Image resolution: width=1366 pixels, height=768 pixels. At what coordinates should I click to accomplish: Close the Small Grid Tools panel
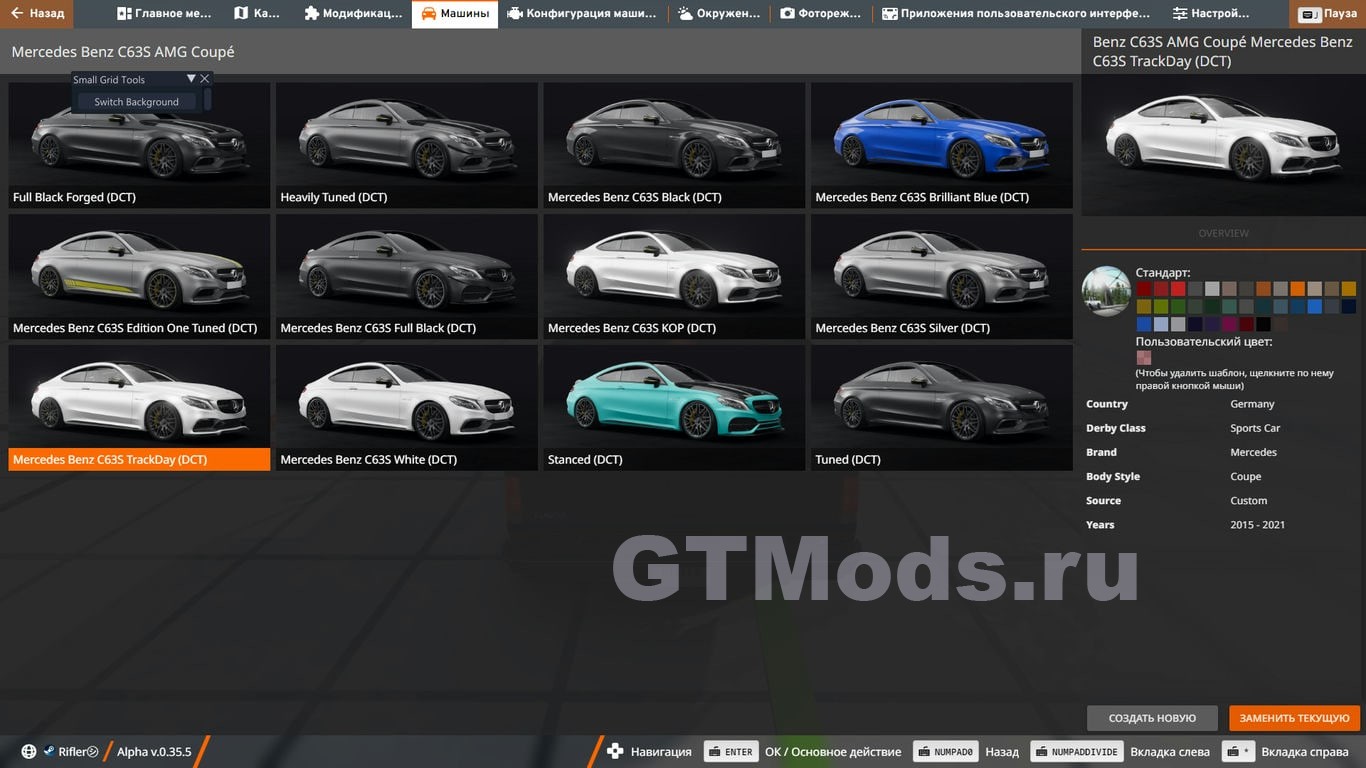coord(205,79)
